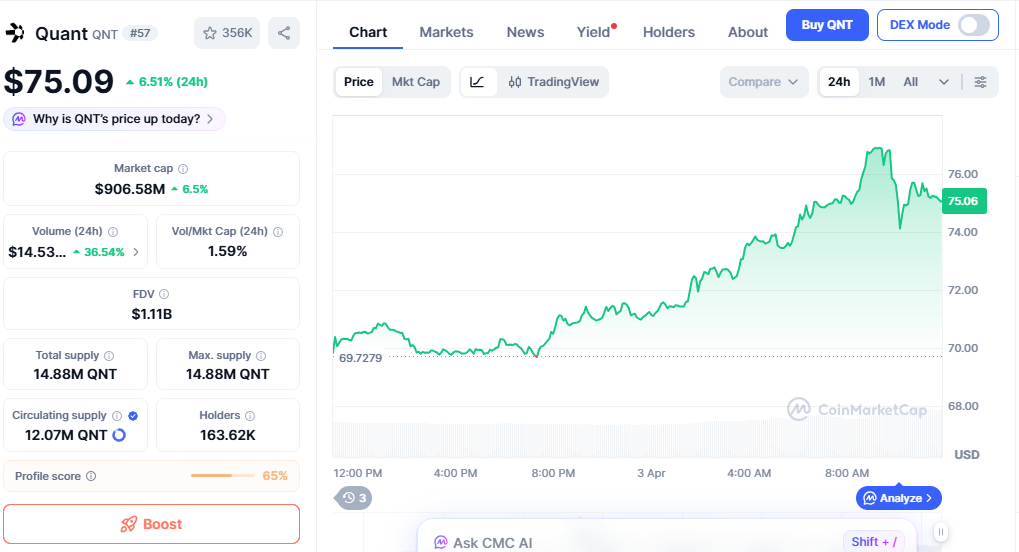Show Volume (24h) info icon

(x=113, y=232)
